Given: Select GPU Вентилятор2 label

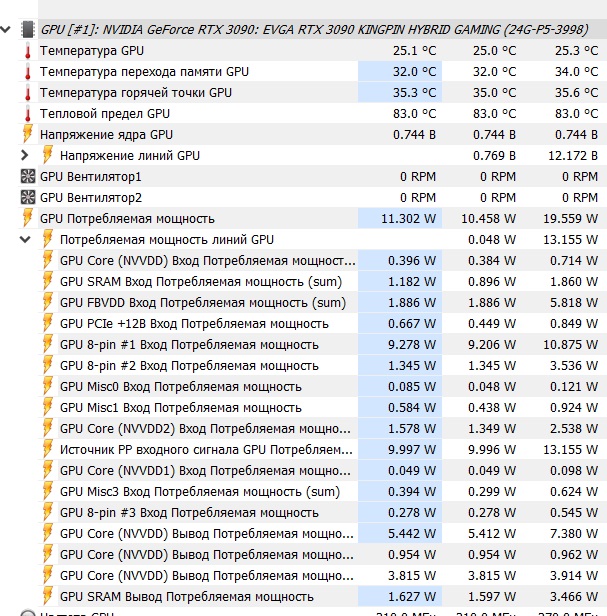Looking at the screenshot, I should (91, 198).
